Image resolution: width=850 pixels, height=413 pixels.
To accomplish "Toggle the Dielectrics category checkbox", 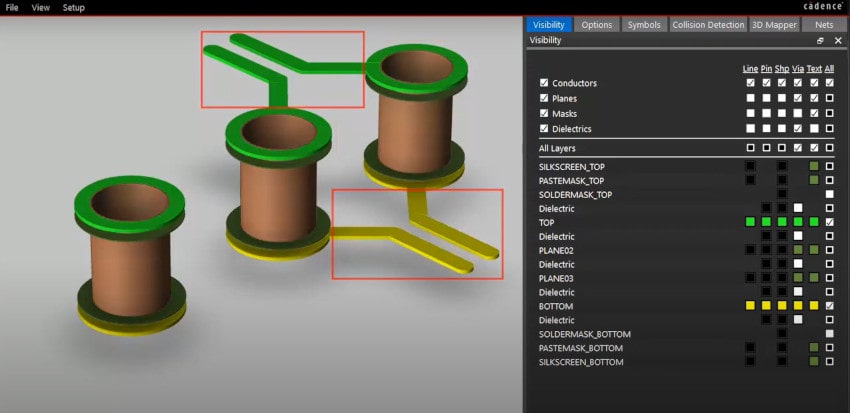I will [x=544, y=129].
